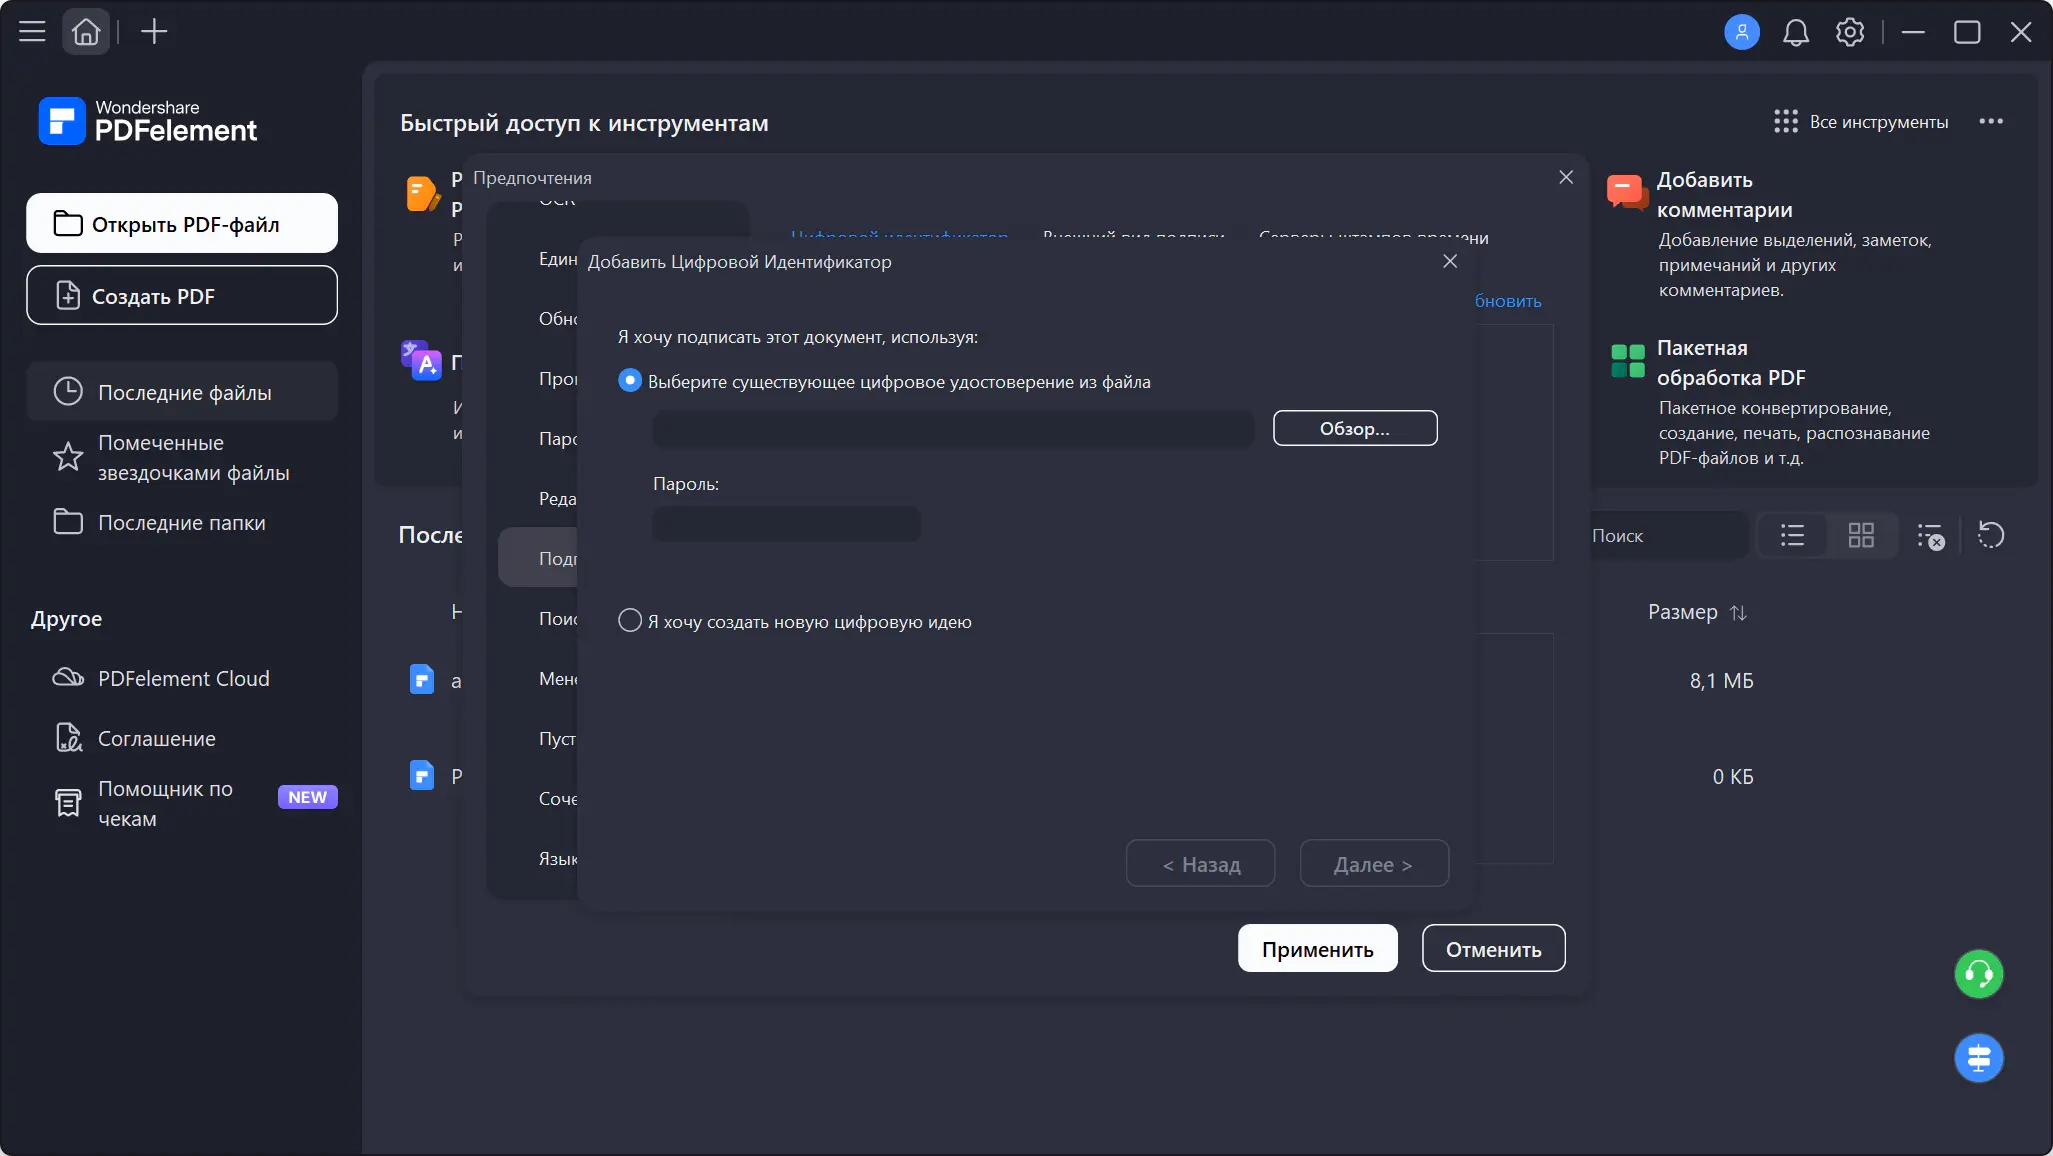
Task: Click the home icon in title bar
Action: [86, 32]
